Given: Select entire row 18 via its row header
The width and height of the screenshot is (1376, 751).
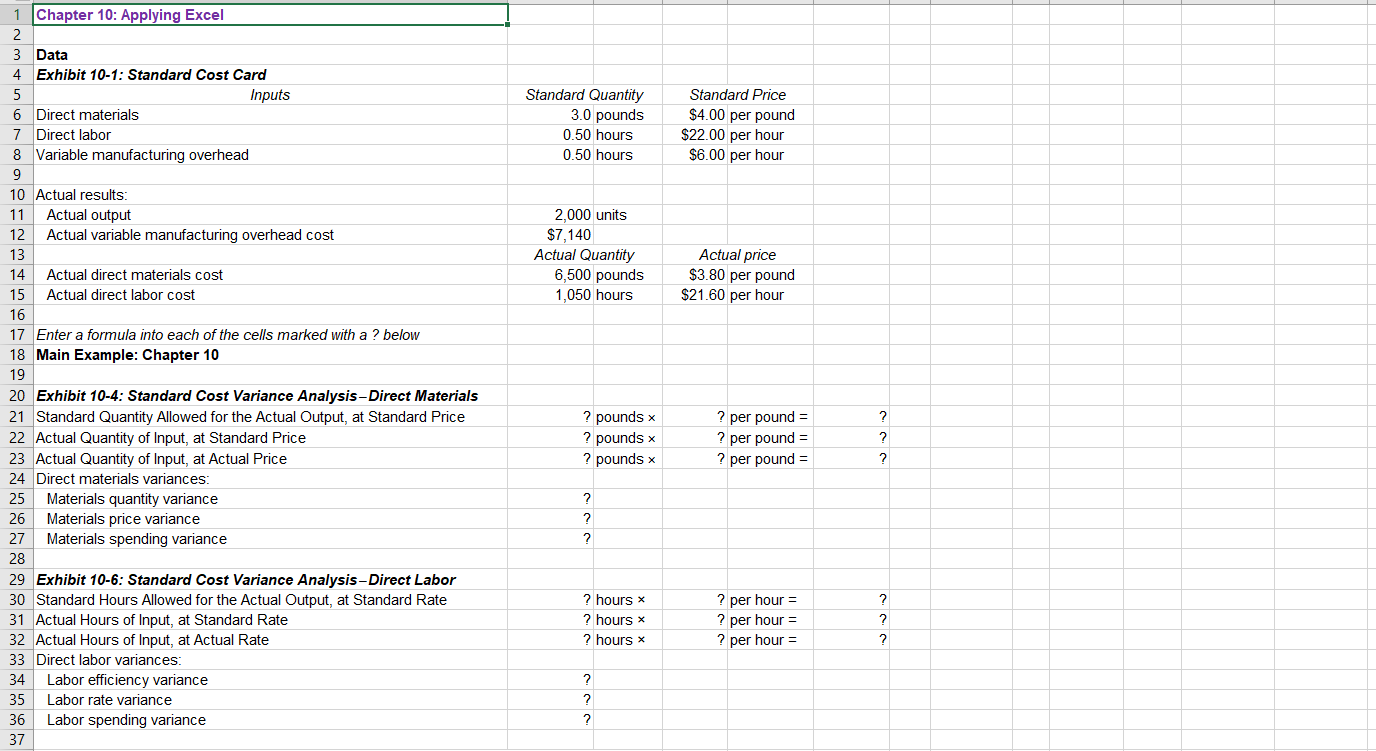Looking at the screenshot, I should point(16,355).
